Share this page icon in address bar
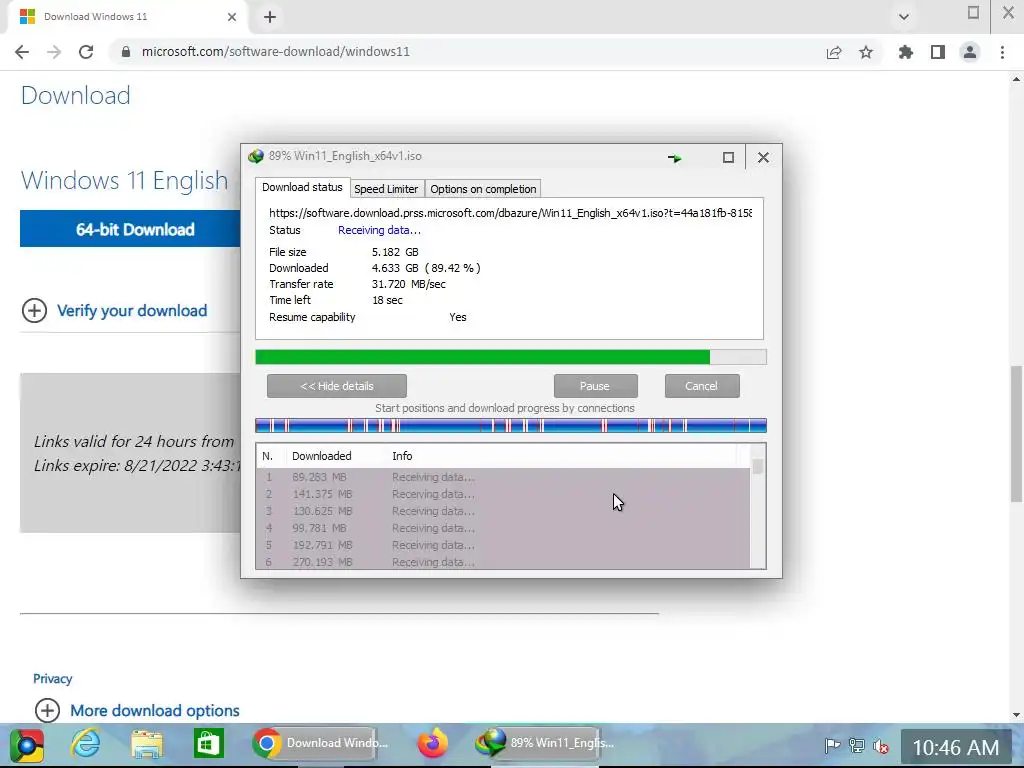The height and width of the screenshot is (768, 1024). 834,52
